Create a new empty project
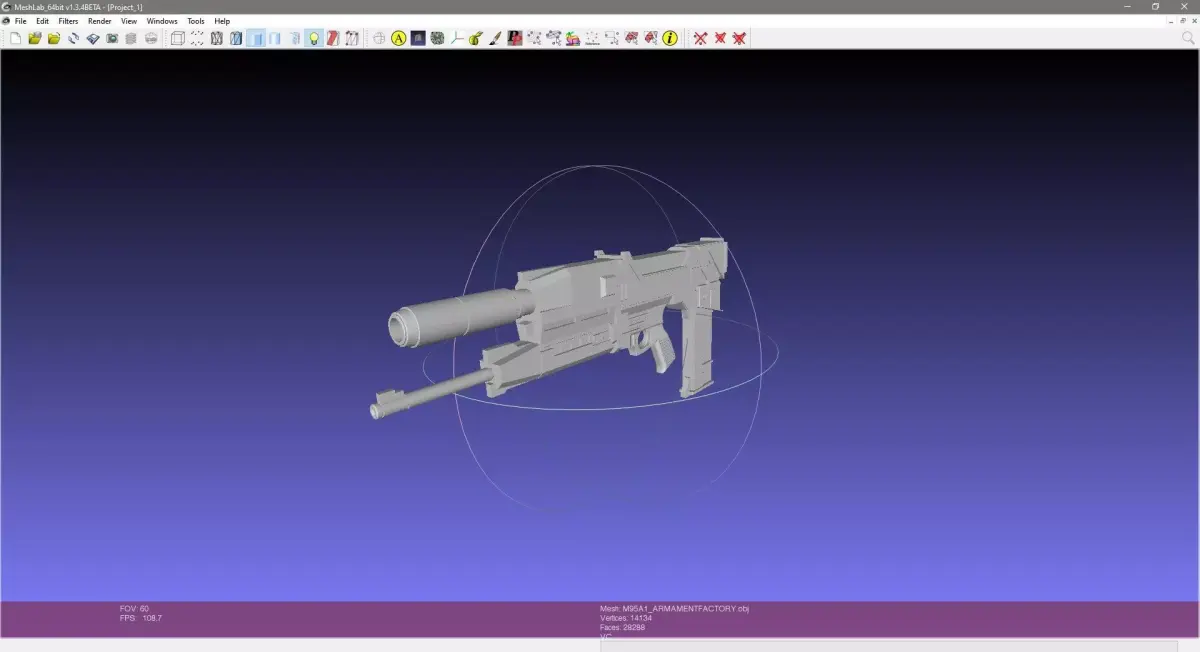This screenshot has height=652, width=1200. pyautogui.click(x=15, y=38)
